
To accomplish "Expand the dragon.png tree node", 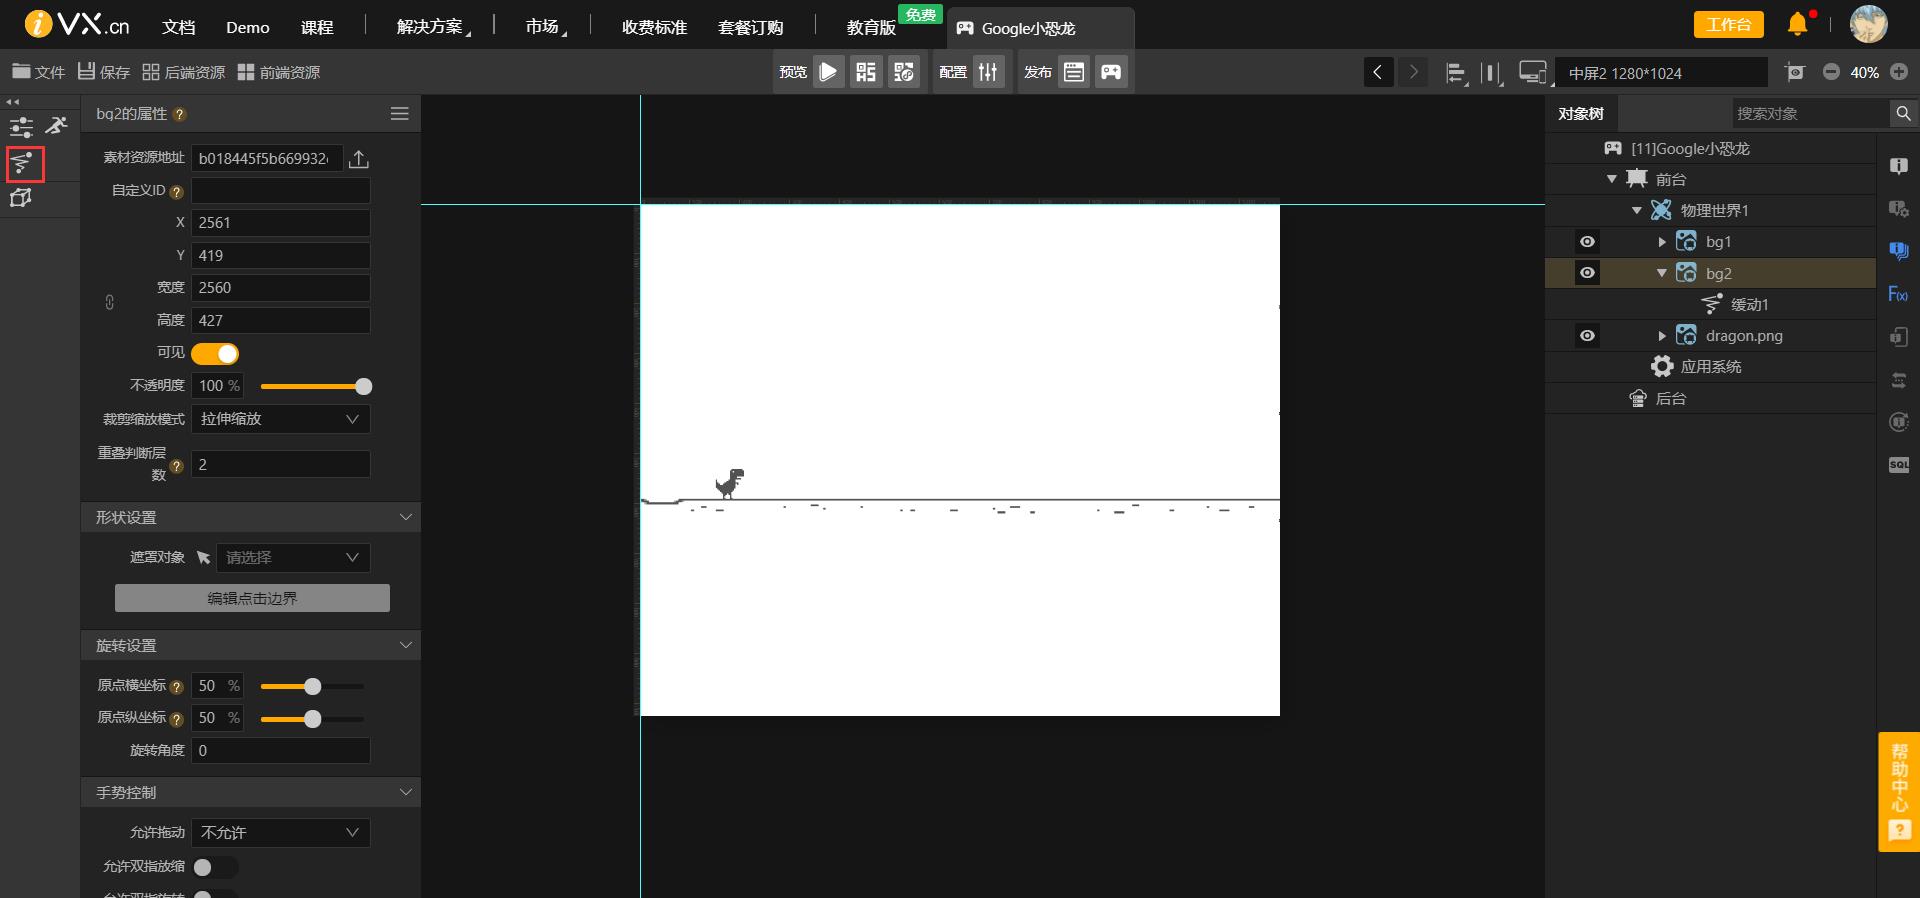I will (x=1662, y=336).
